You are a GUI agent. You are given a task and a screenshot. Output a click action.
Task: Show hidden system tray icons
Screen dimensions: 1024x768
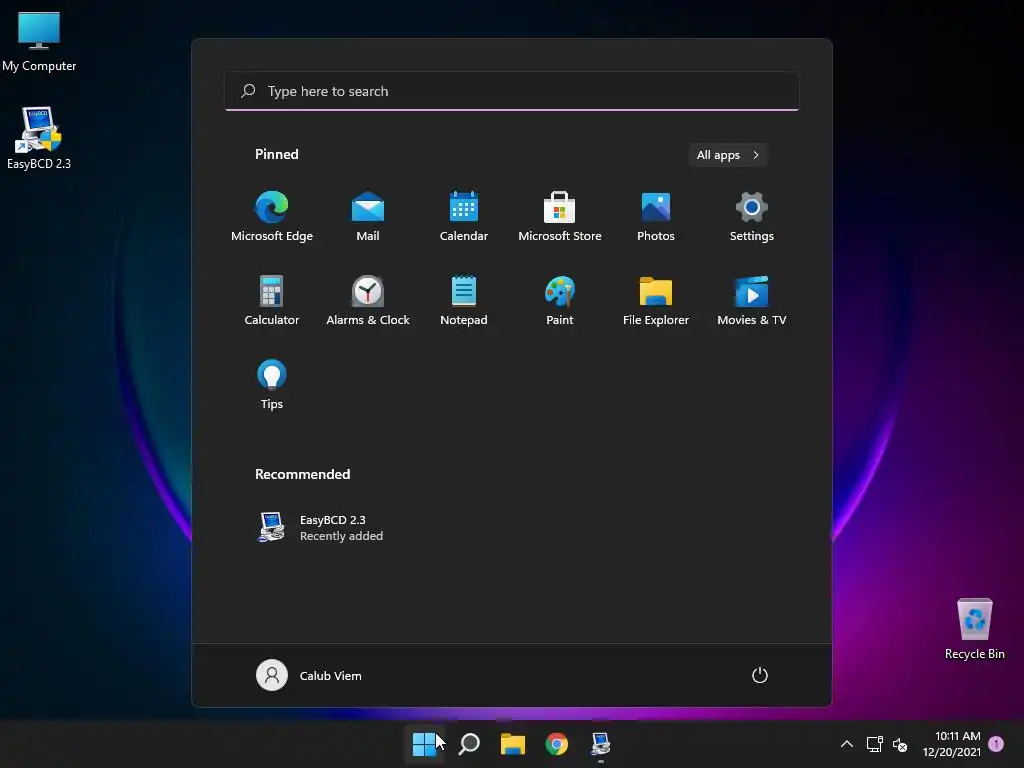coord(846,744)
